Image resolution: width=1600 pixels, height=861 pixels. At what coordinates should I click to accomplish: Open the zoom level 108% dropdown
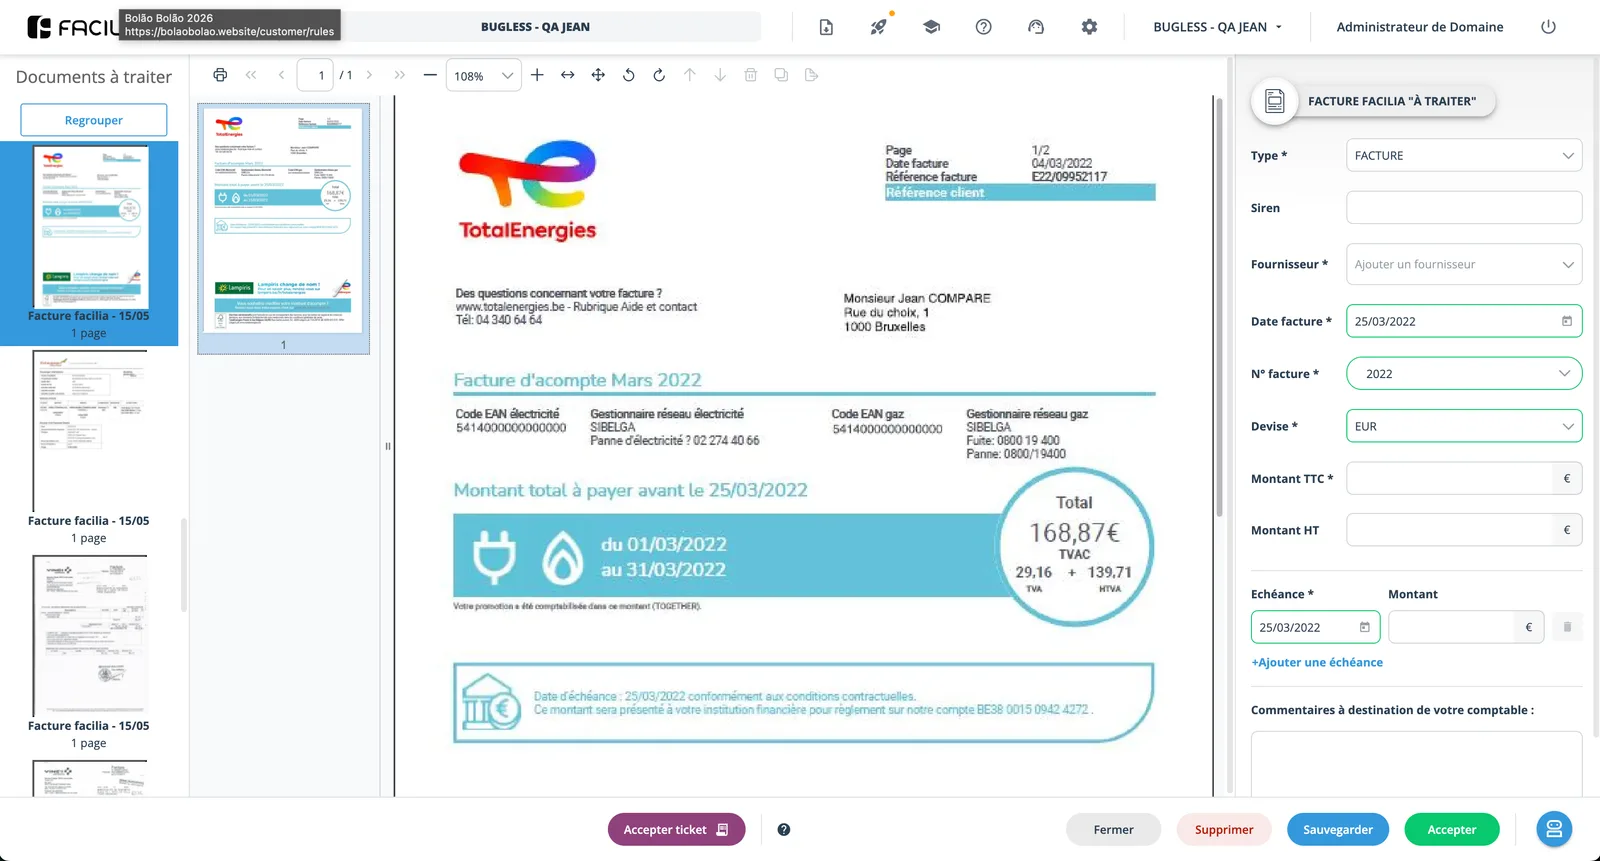click(x=484, y=75)
